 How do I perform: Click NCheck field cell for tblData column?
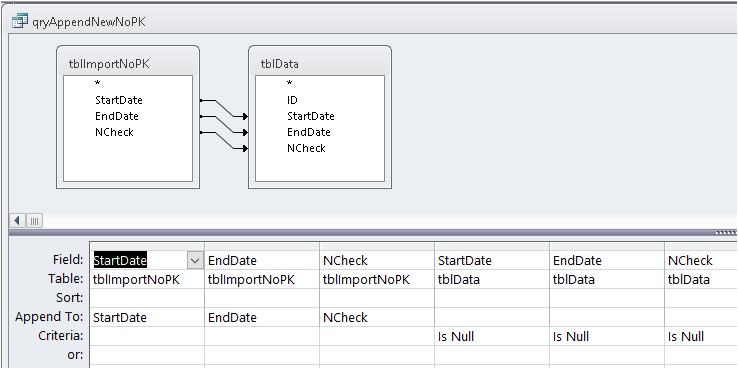click(701, 260)
